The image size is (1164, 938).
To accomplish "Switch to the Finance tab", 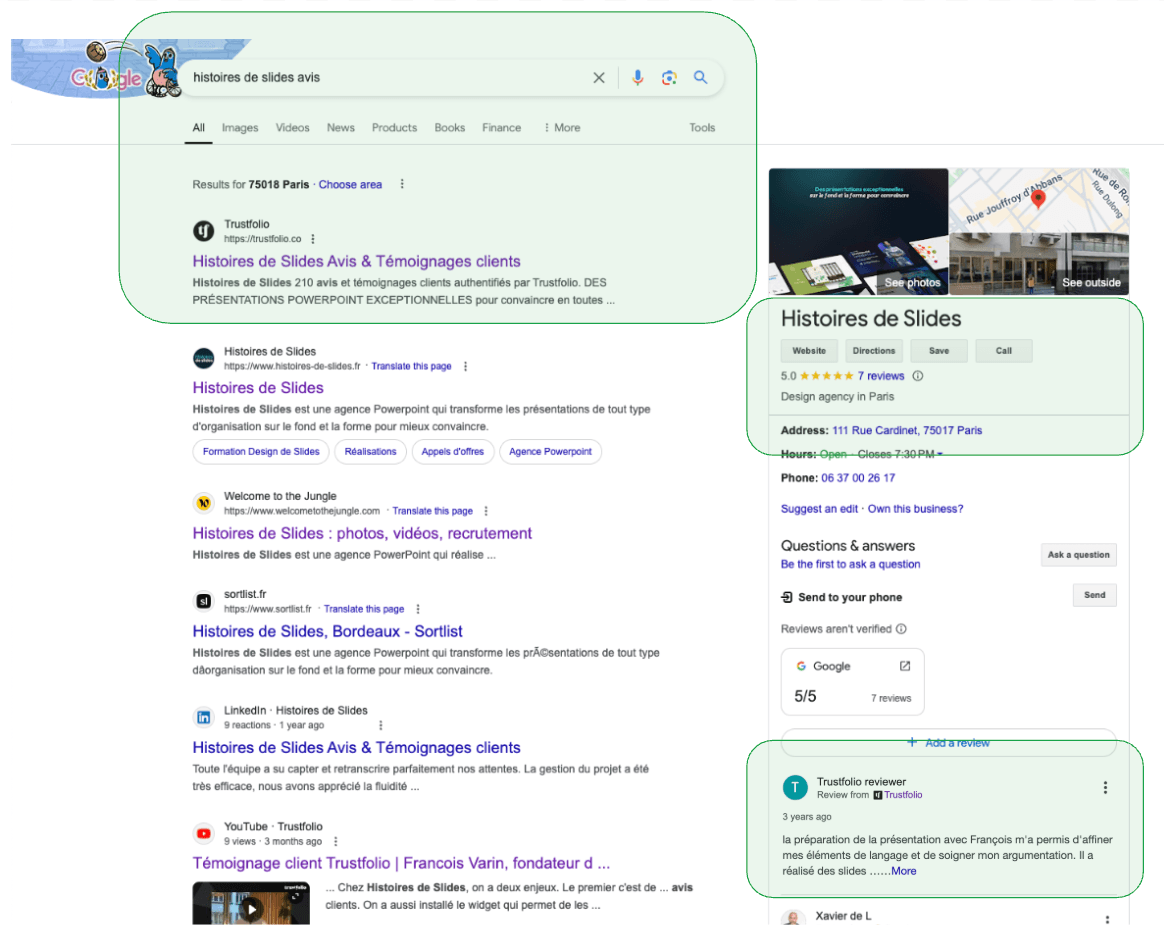I will click(501, 128).
